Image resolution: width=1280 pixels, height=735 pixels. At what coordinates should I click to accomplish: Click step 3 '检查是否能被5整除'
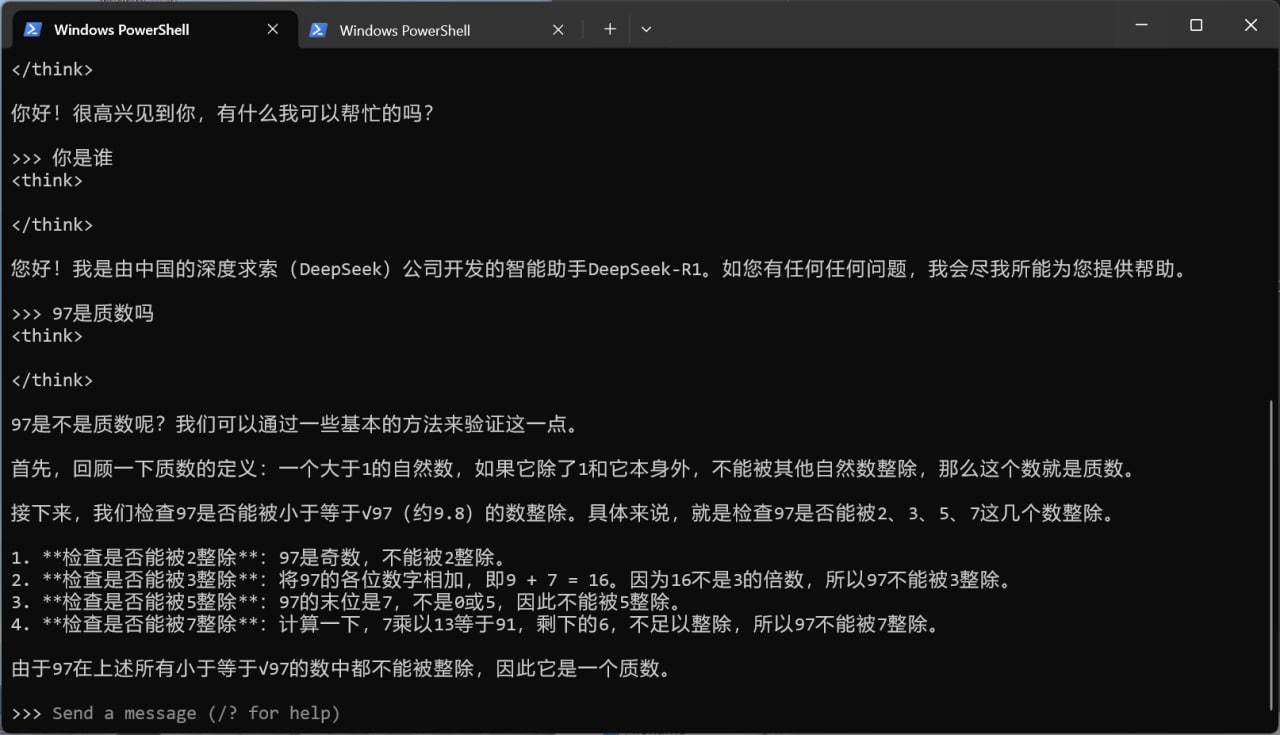[x=346, y=602]
